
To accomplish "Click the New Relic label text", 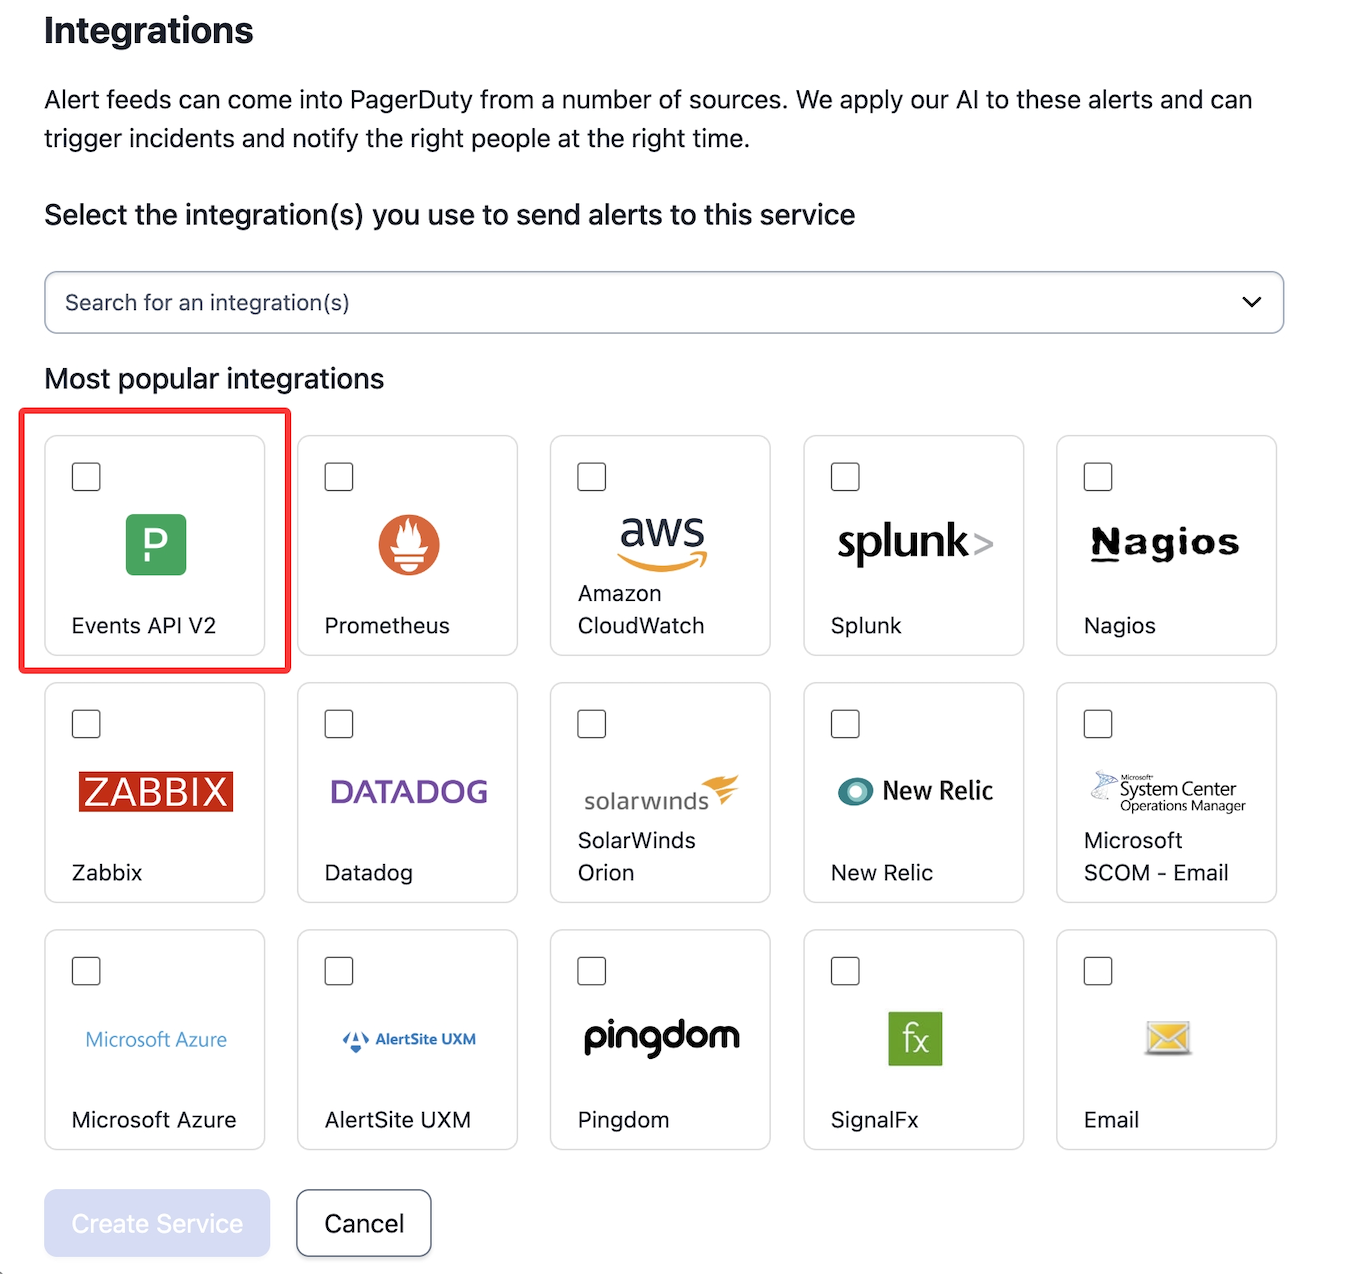I will coord(882,873).
